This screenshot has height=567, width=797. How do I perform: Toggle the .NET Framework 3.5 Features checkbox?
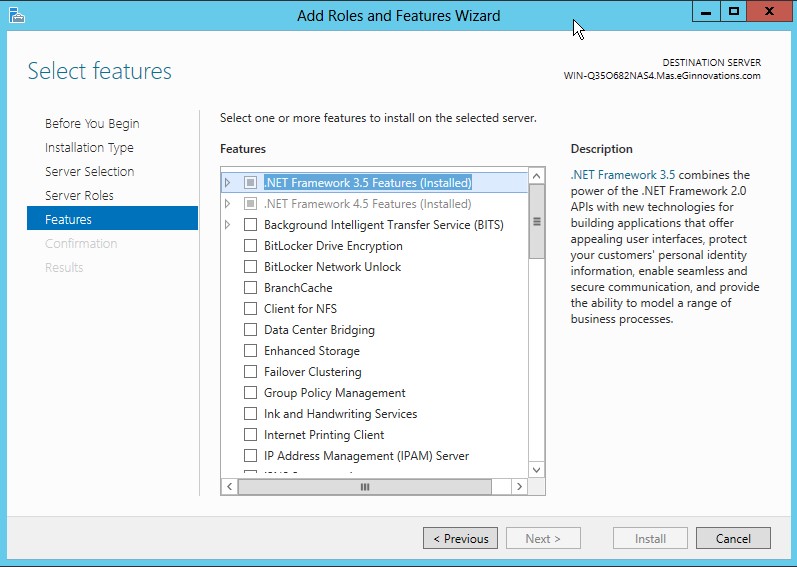250,182
